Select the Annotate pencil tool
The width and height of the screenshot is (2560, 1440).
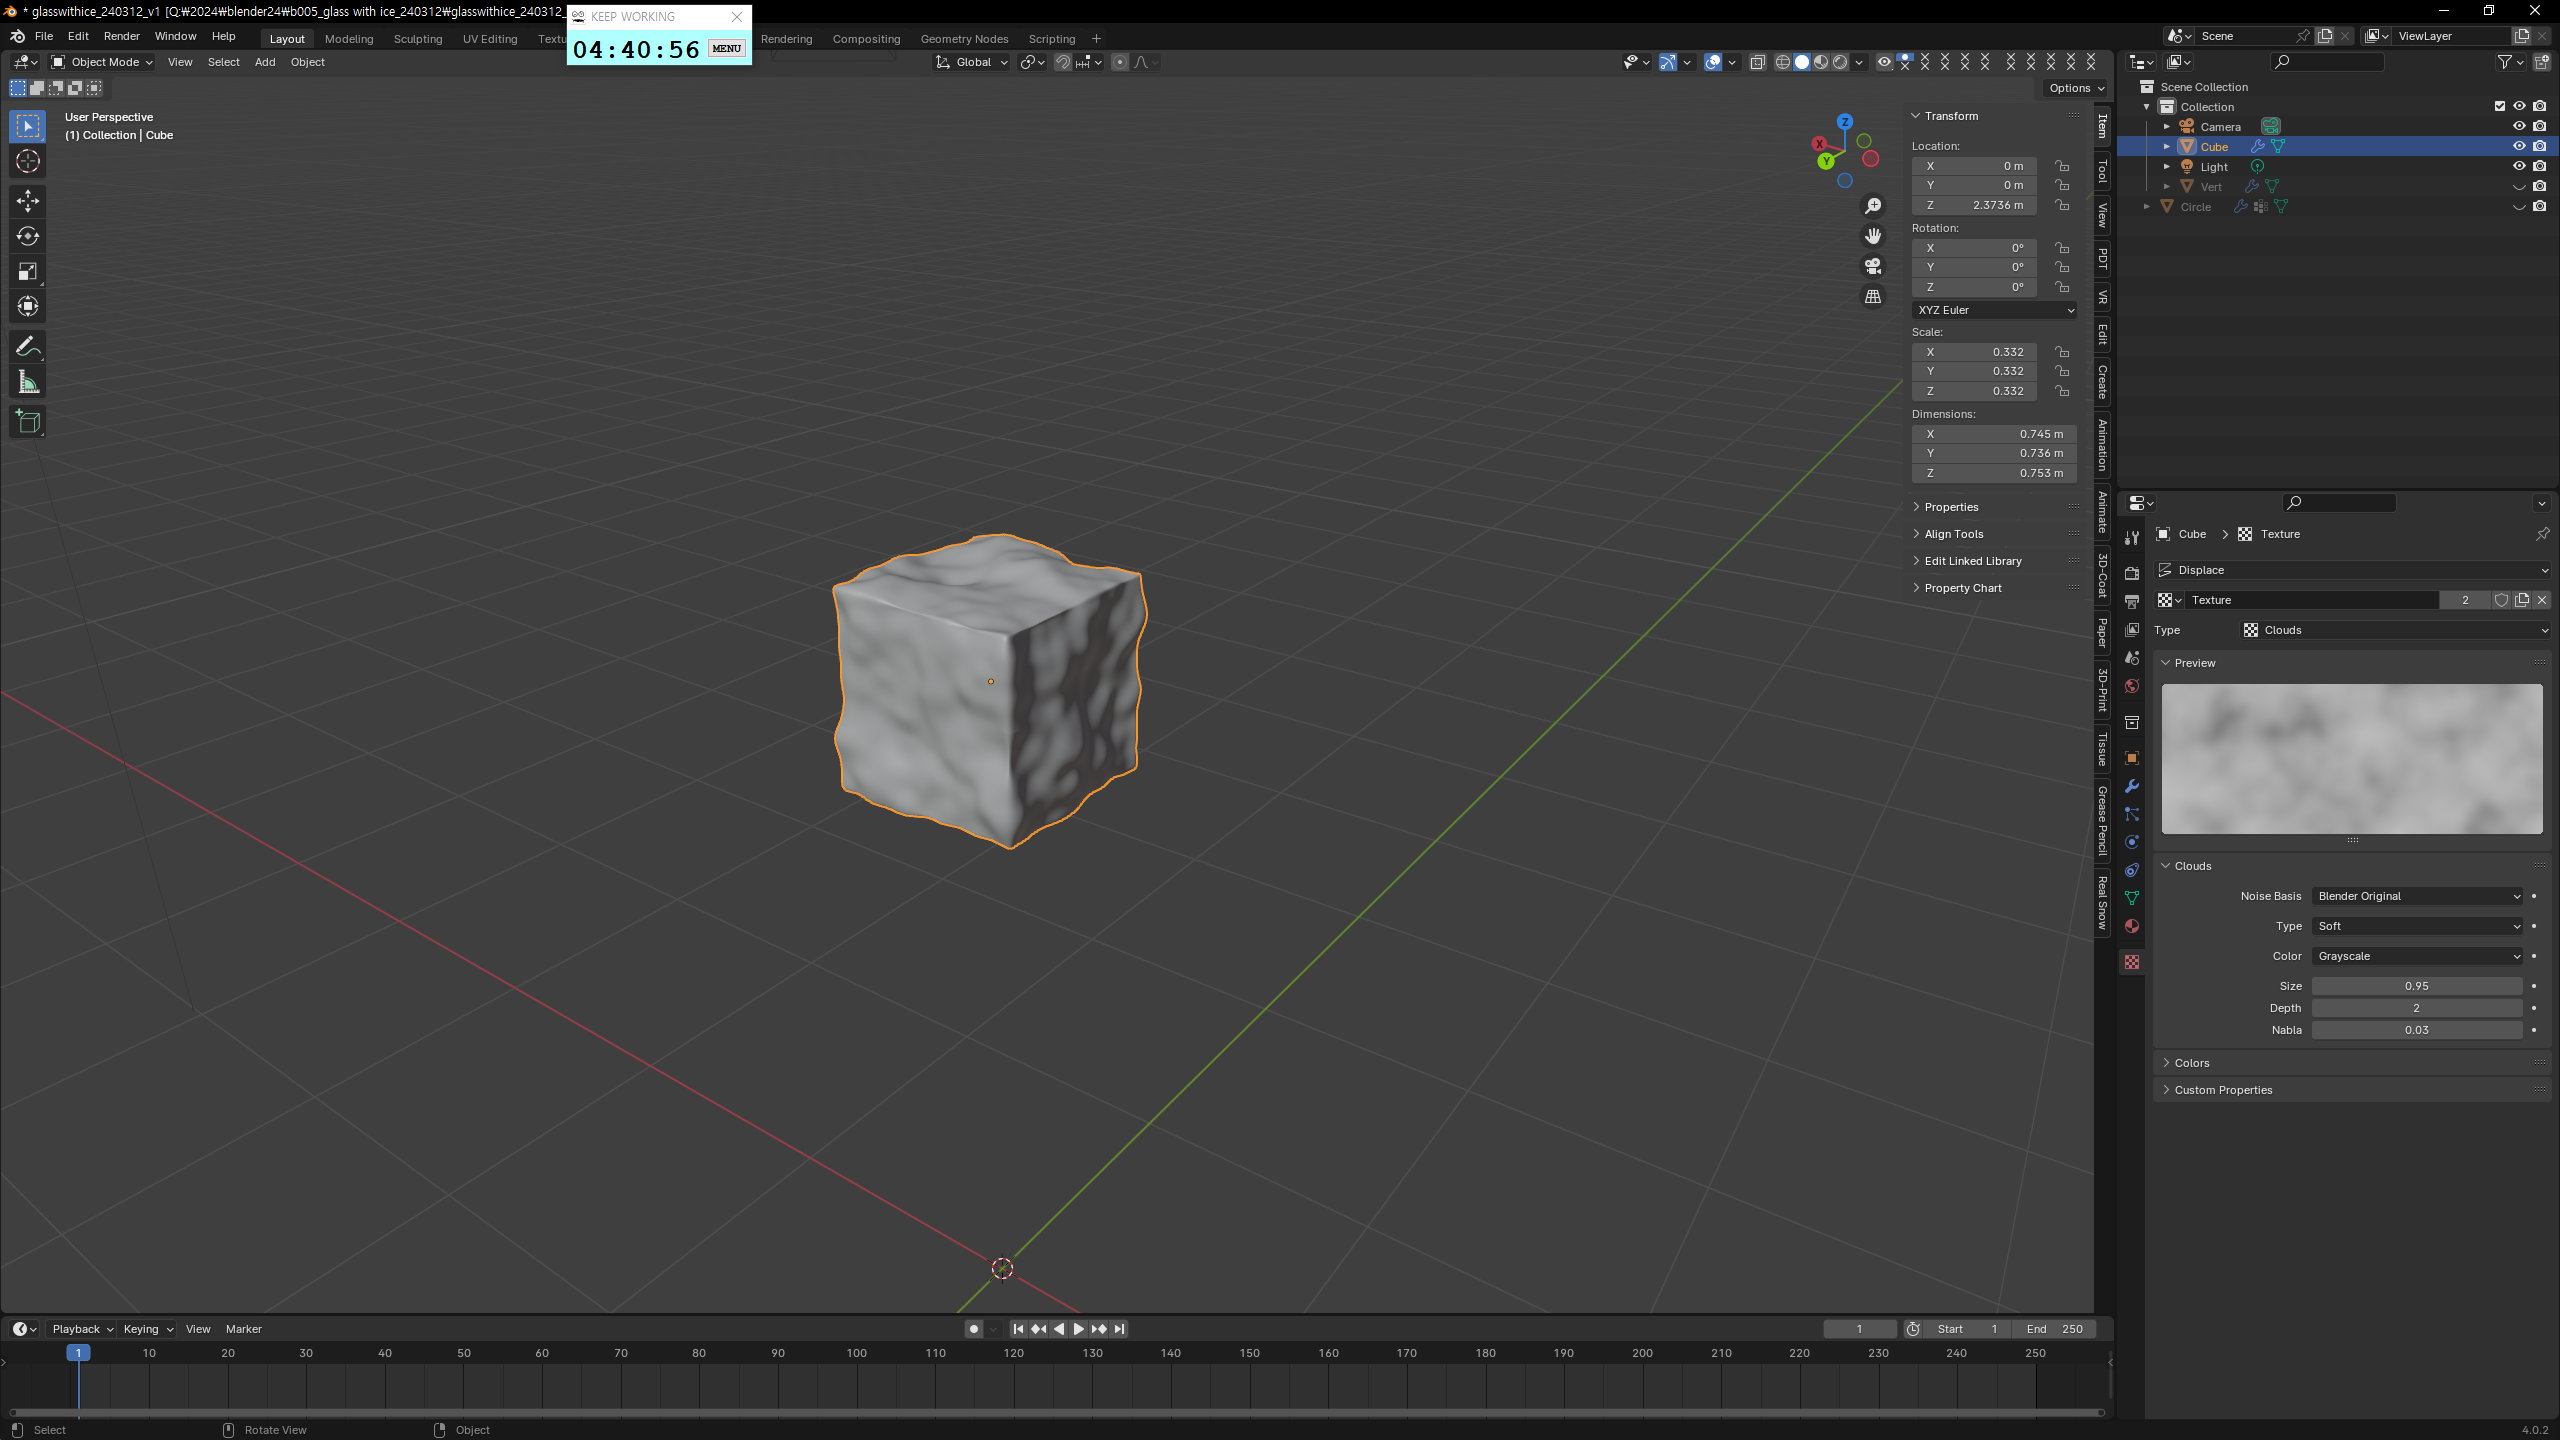pyautogui.click(x=28, y=347)
